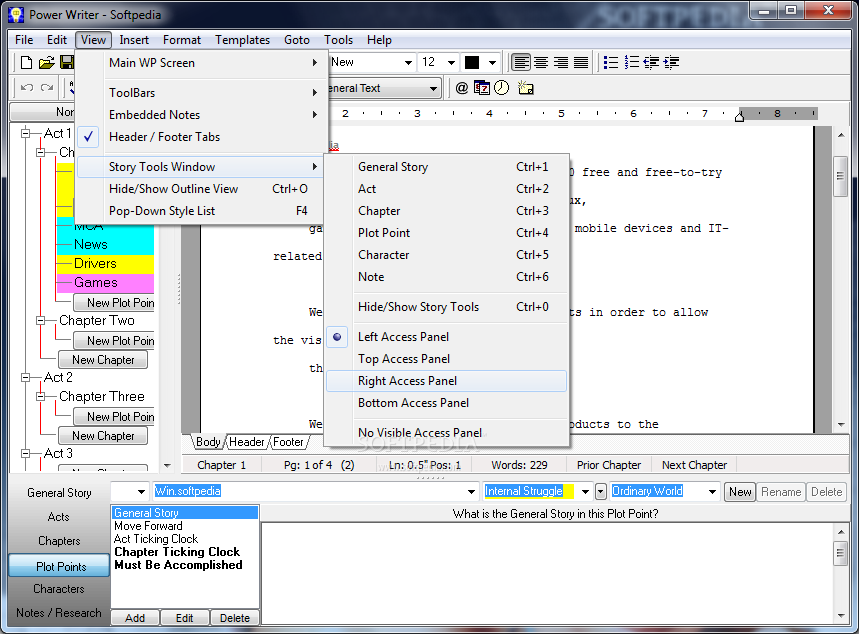The height and width of the screenshot is (634, 859).
Task: Click the Power Writer lightbulb title icon
Action: (16, 15)
